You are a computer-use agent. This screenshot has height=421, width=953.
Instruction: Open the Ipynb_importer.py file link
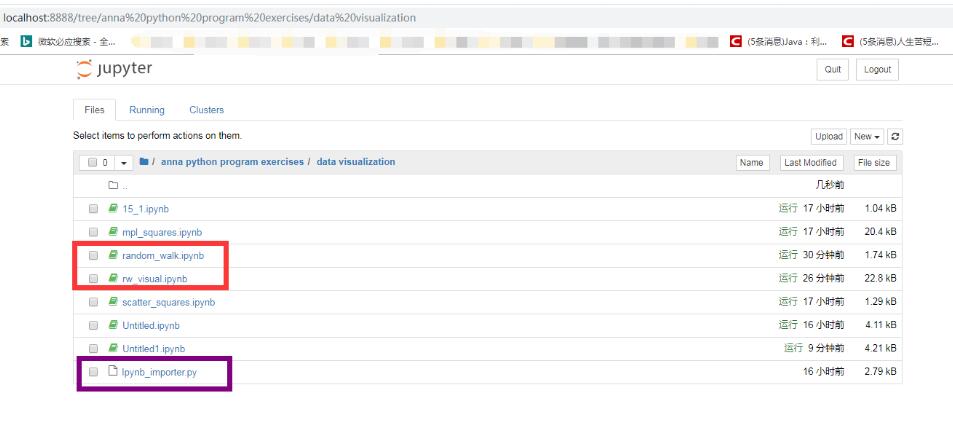point(159,372)
